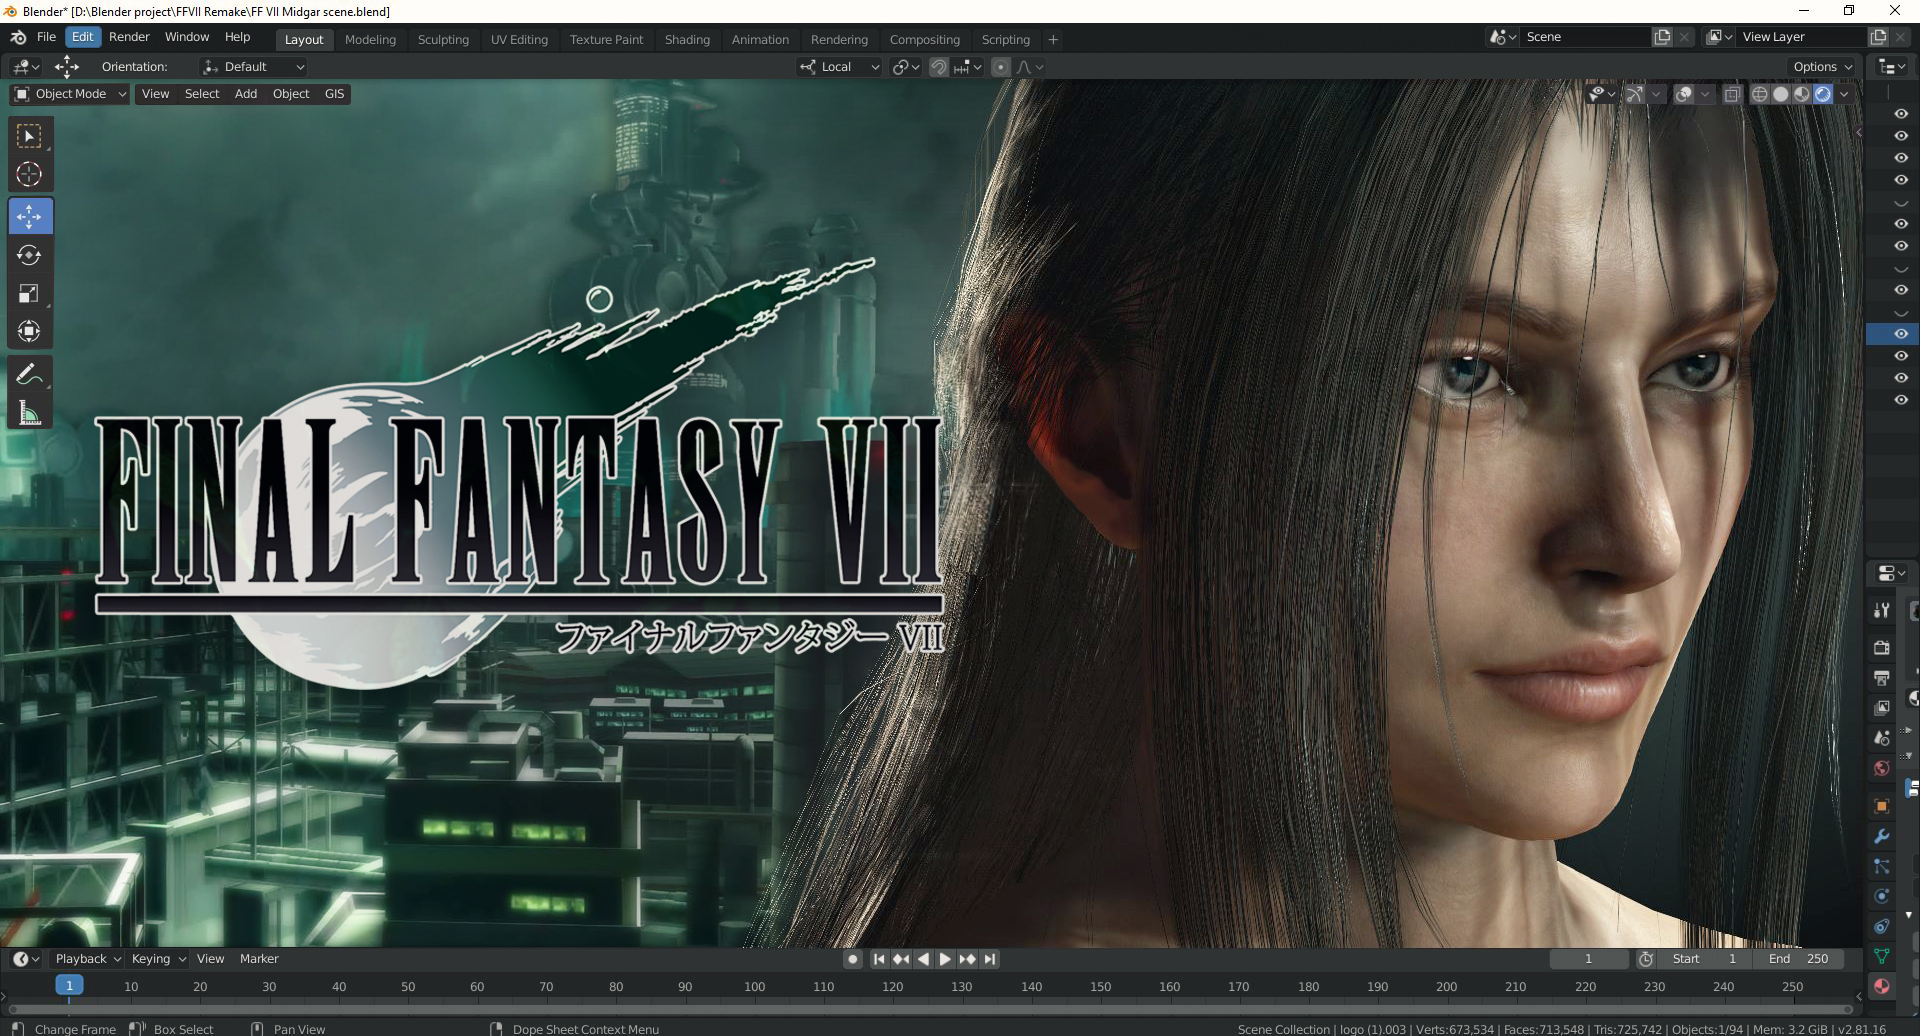Open the Physics properties tab
This screenshot has height=1036, width=1920.
1882,896
